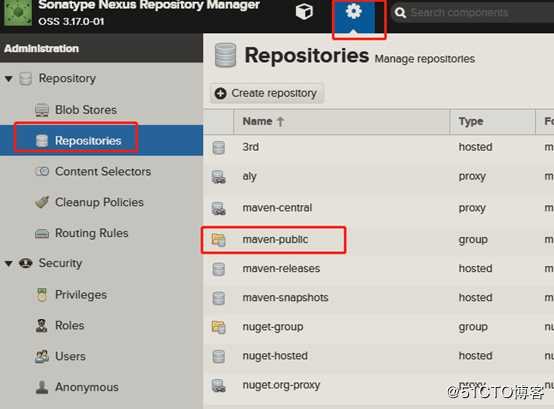Select Repositories in sidebar
Image resolution: width=554 pixels, height=409 pixels.
pyautogui.click(x=88, y=141)
